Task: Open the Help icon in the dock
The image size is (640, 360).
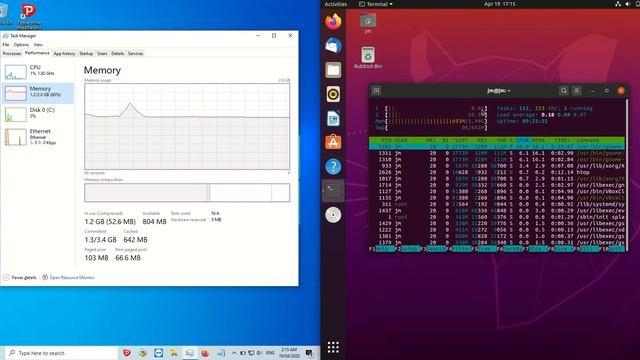Action: coord(333,167)
